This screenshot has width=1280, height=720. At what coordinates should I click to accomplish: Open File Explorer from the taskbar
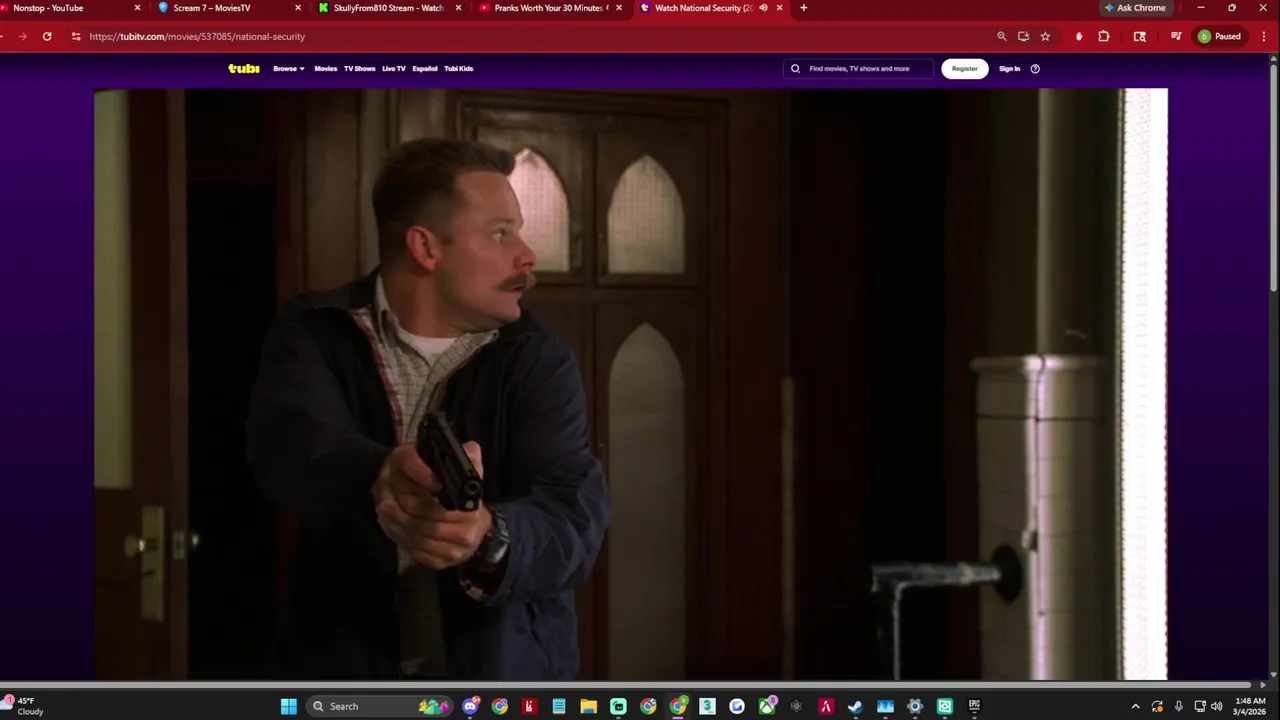click(589, 706)
